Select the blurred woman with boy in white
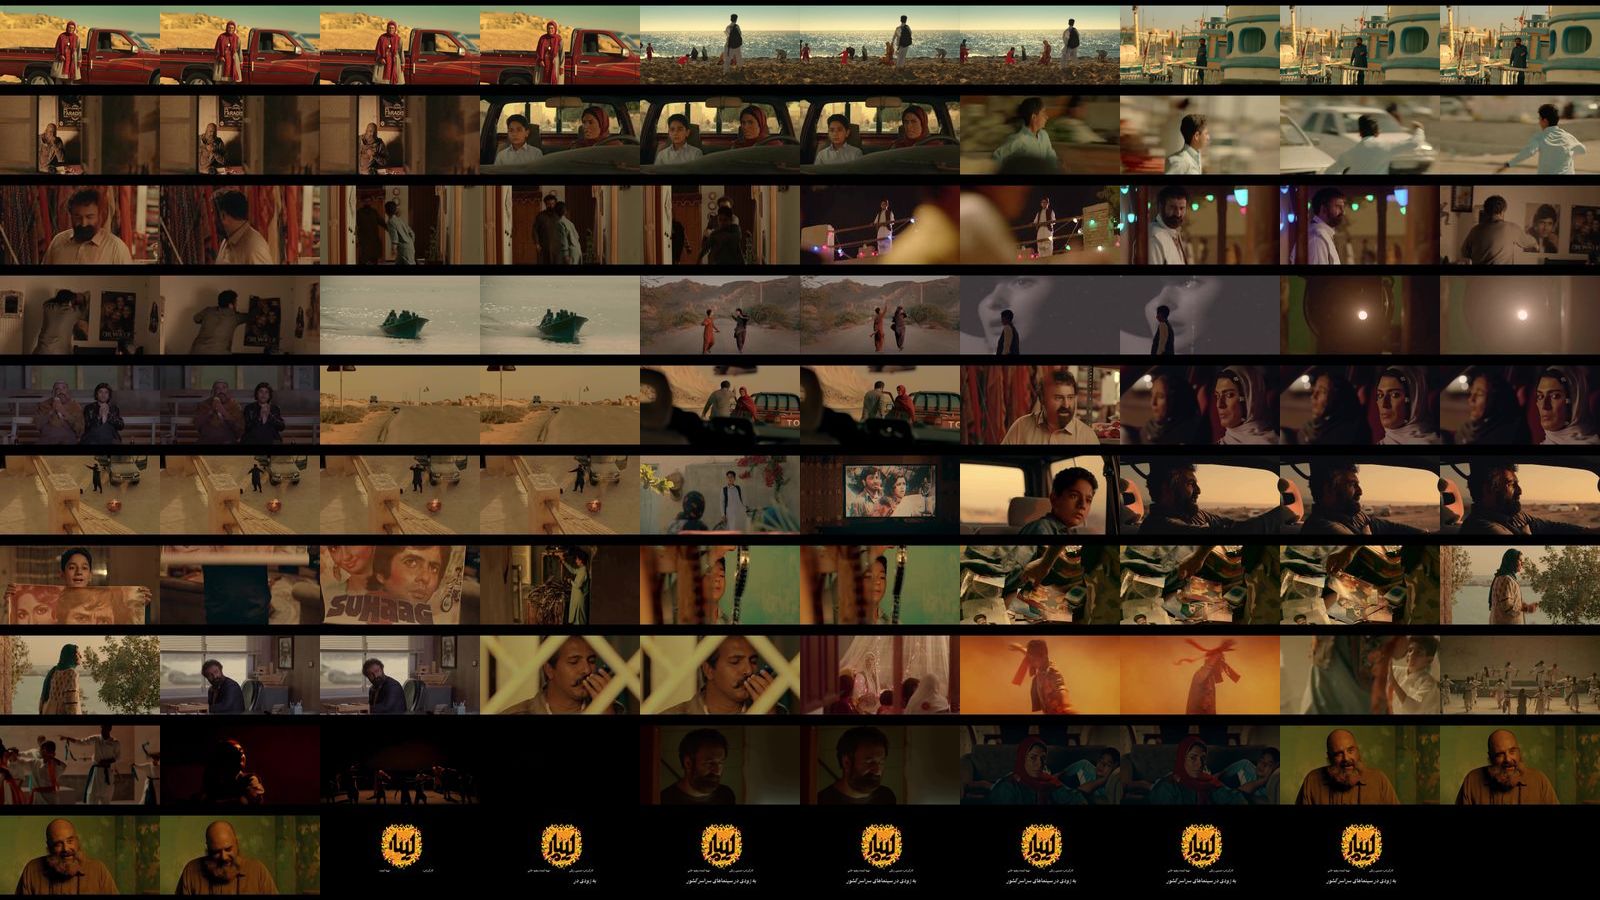The height and width of the screenshot is (900, 1600). click(x=1360, y=675)
